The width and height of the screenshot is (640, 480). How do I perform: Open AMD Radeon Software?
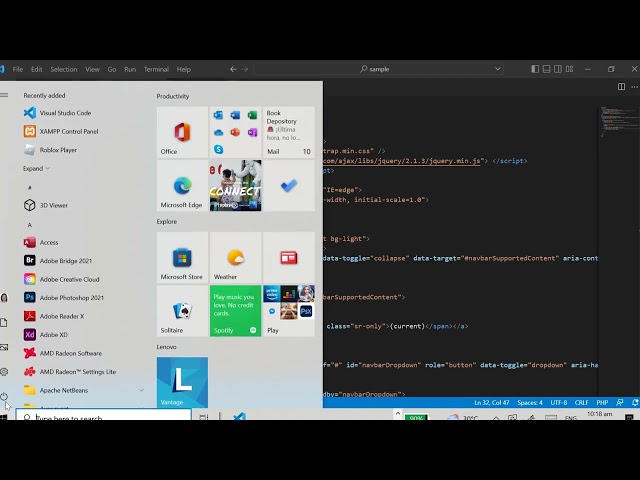tap(62, 353)
